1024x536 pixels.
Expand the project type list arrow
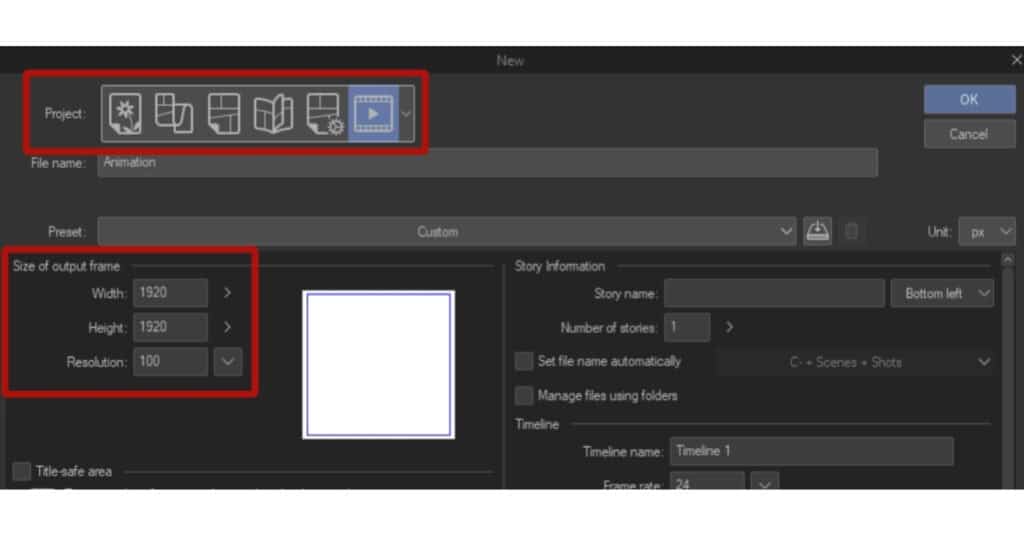(406, 114)
